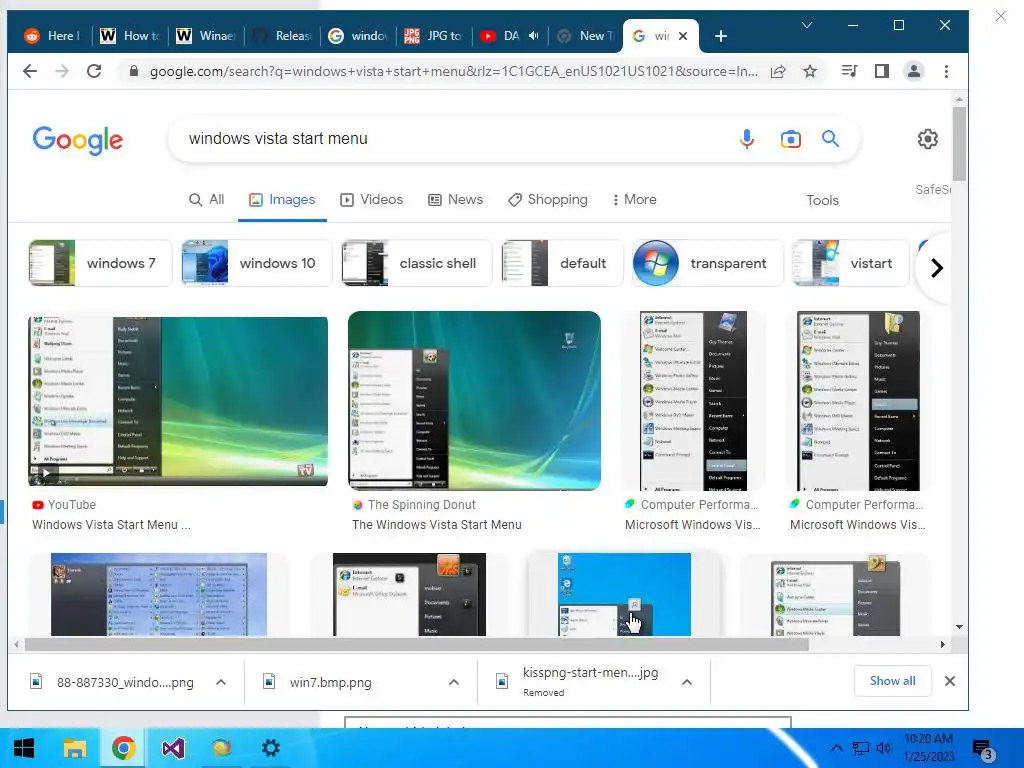The width and height of the screenshot is (1024, 768).
Task: Click the horizontal scrollbar thumb
Action: coord(417,645)
